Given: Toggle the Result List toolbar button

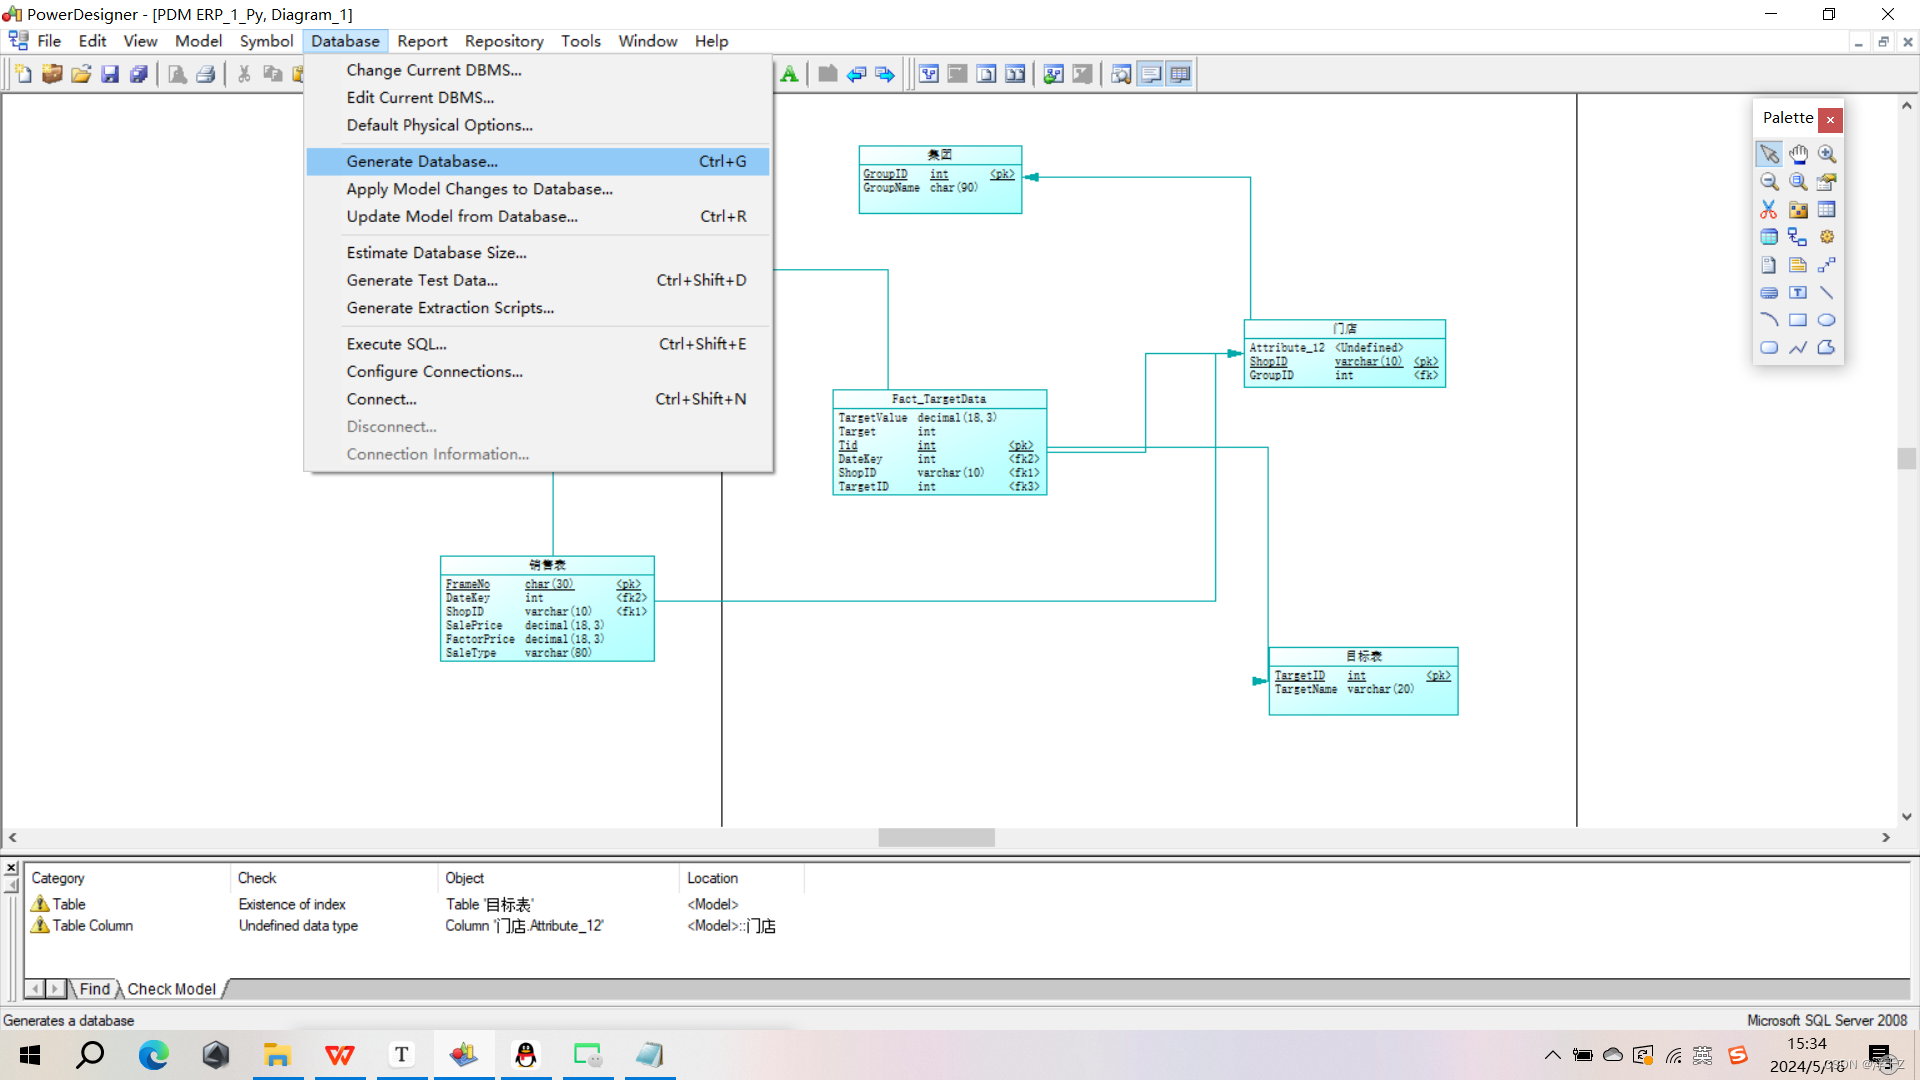Looking at the screenshot, I should (x=1180, y=74).
